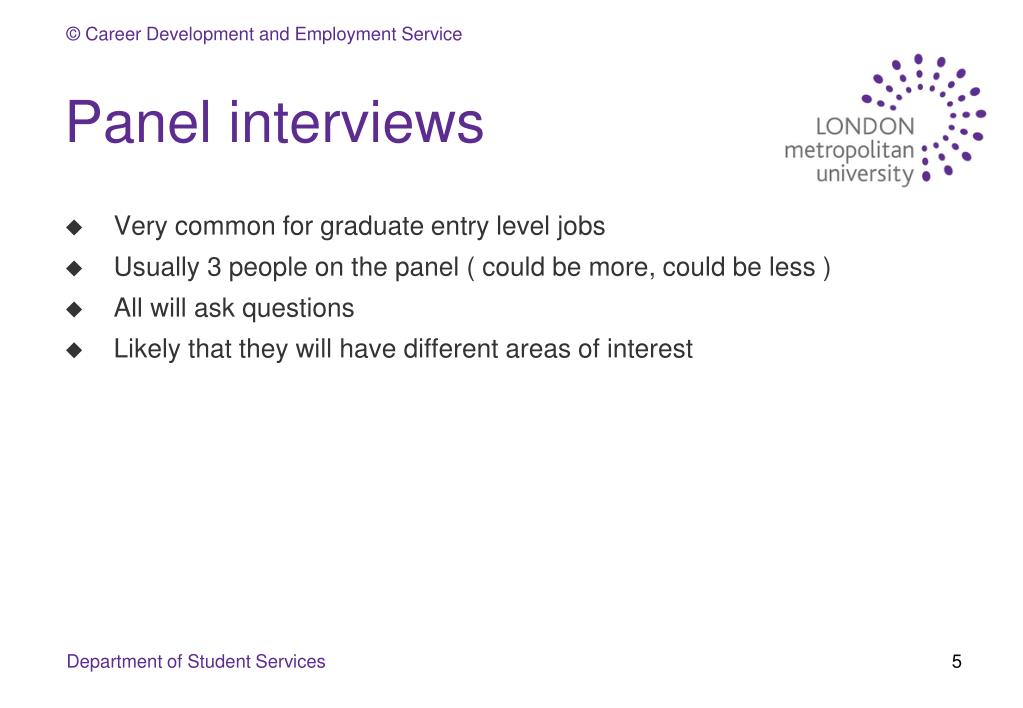
Task: Click the word 'LONDON' in the logo
Action: coord(865,127)
